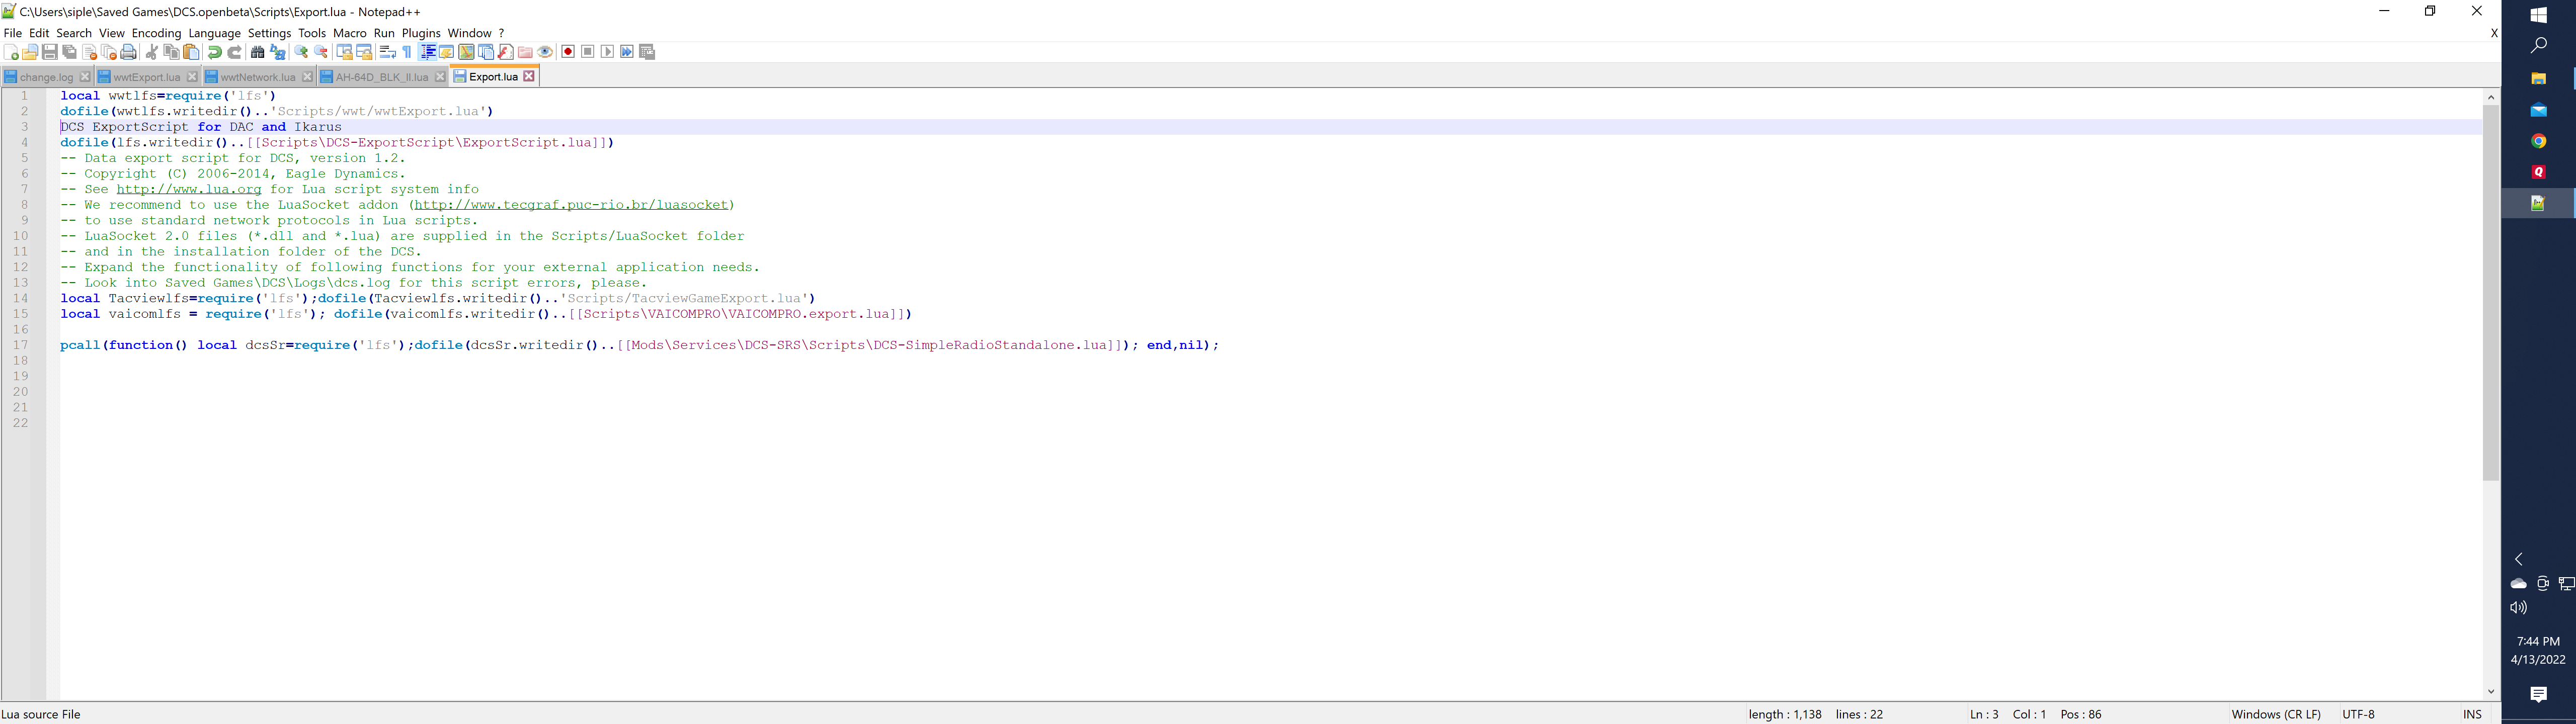The width and height of the screenshot is (2576, 724).
Task: Toggle word wrap in the toolbar
Action: 388,52
